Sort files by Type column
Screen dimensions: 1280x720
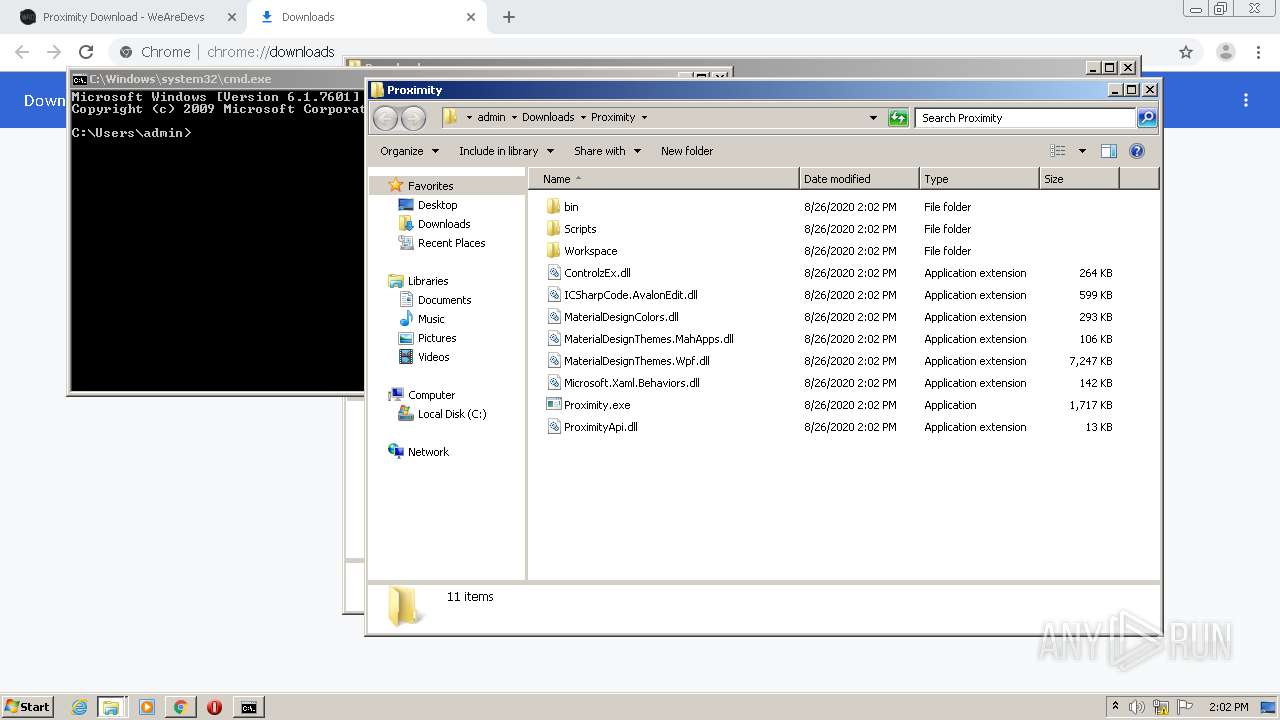pos(979,179)
